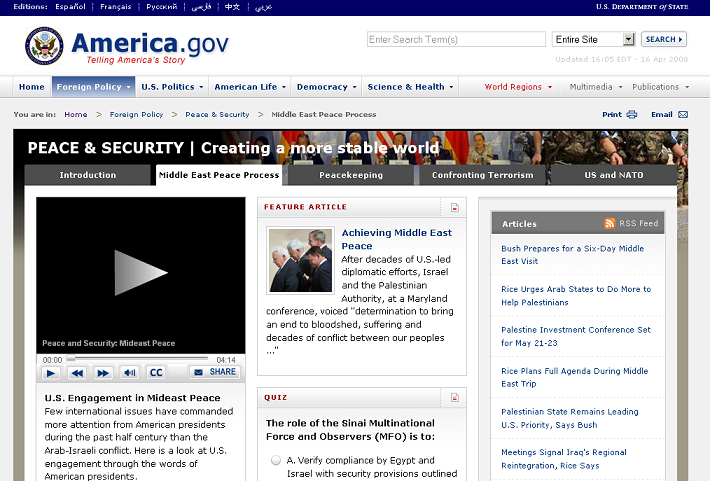Play the video using the small play button
This screenshot has width=710, height=481.
[x=51, y=373]
